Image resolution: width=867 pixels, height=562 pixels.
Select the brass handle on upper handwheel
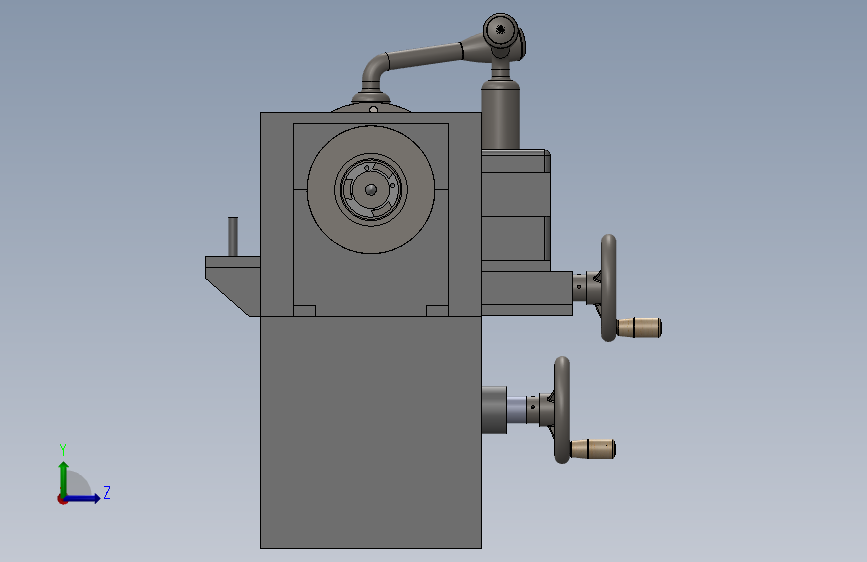click(x=639, y=327)
